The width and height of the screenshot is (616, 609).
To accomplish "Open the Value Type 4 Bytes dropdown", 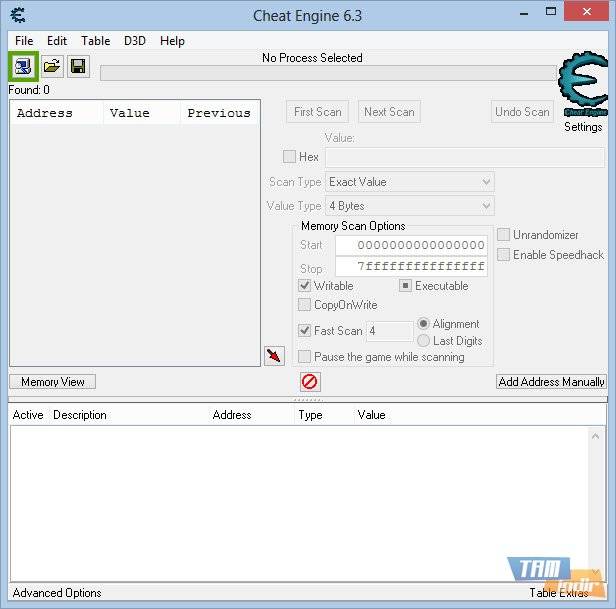I will click(410, 206).
